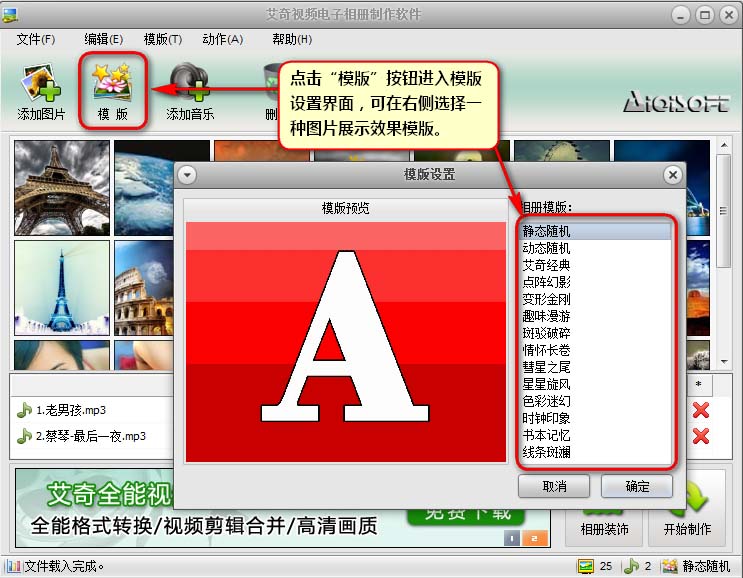
Task: Click the template icon beside 静态随机 in status bar
Action: [x=669, y=566]
